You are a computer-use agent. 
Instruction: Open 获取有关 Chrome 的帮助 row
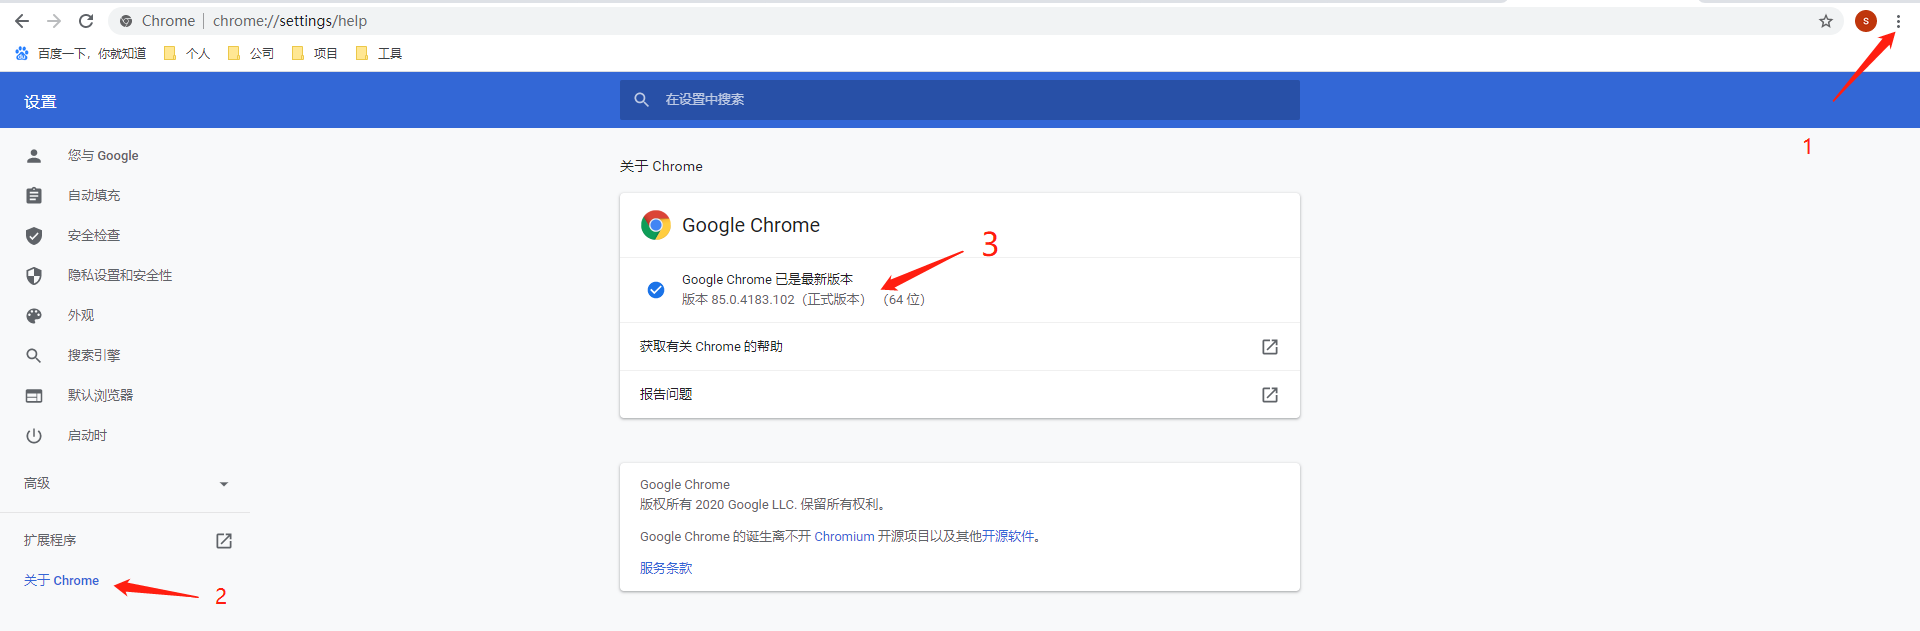click(960, 346)
